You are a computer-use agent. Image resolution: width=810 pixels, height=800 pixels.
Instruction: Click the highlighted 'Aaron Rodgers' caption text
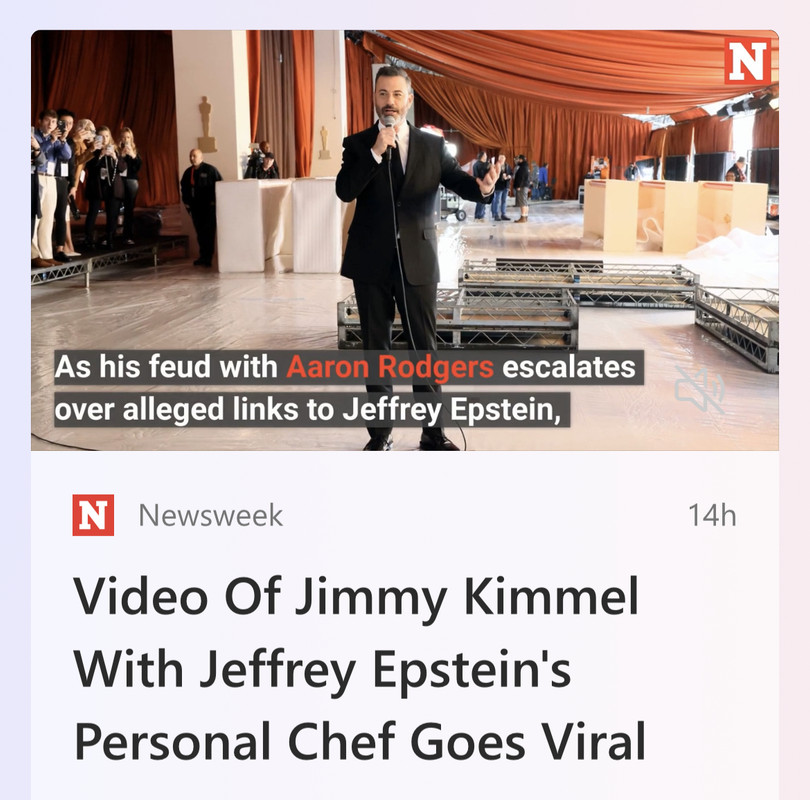click(x=390, y=367)
